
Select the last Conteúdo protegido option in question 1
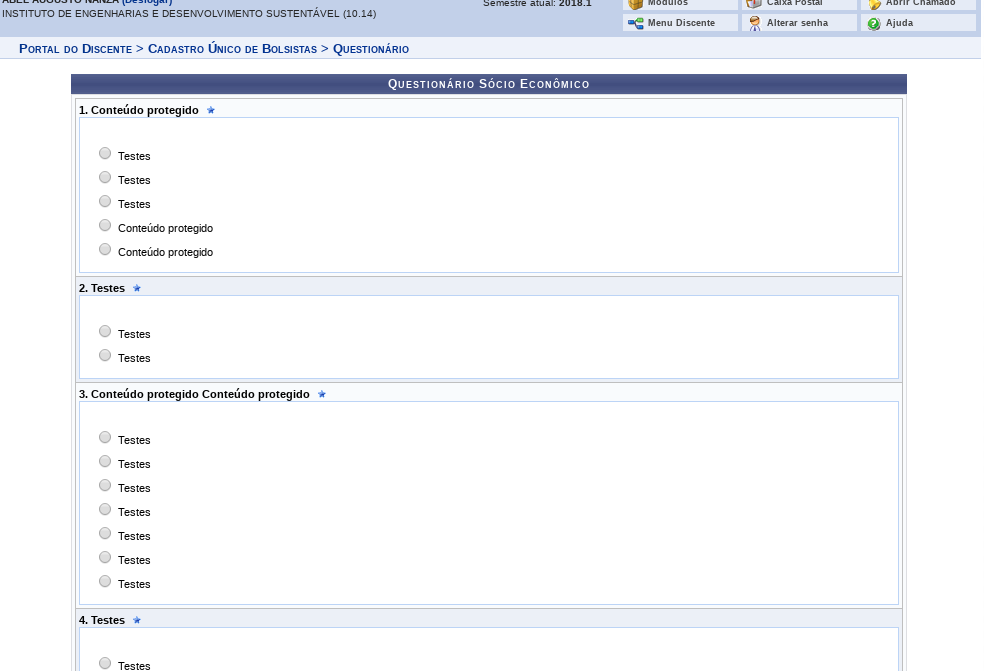(105, 249)
